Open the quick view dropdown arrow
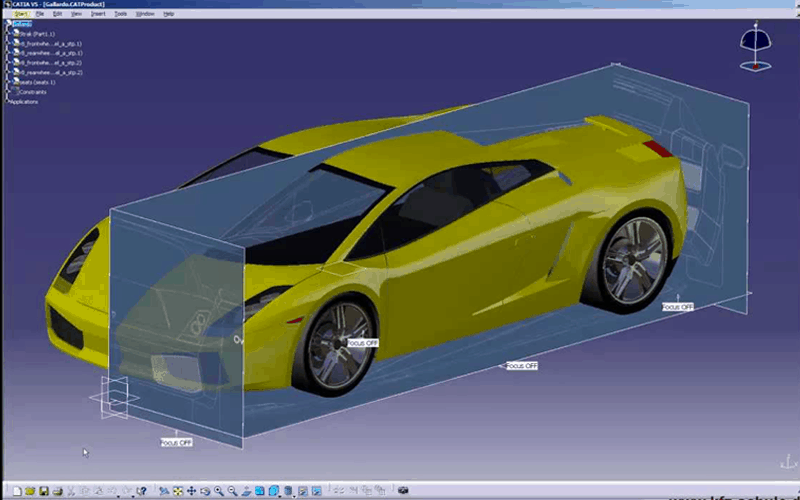 (x=280, y=496)
